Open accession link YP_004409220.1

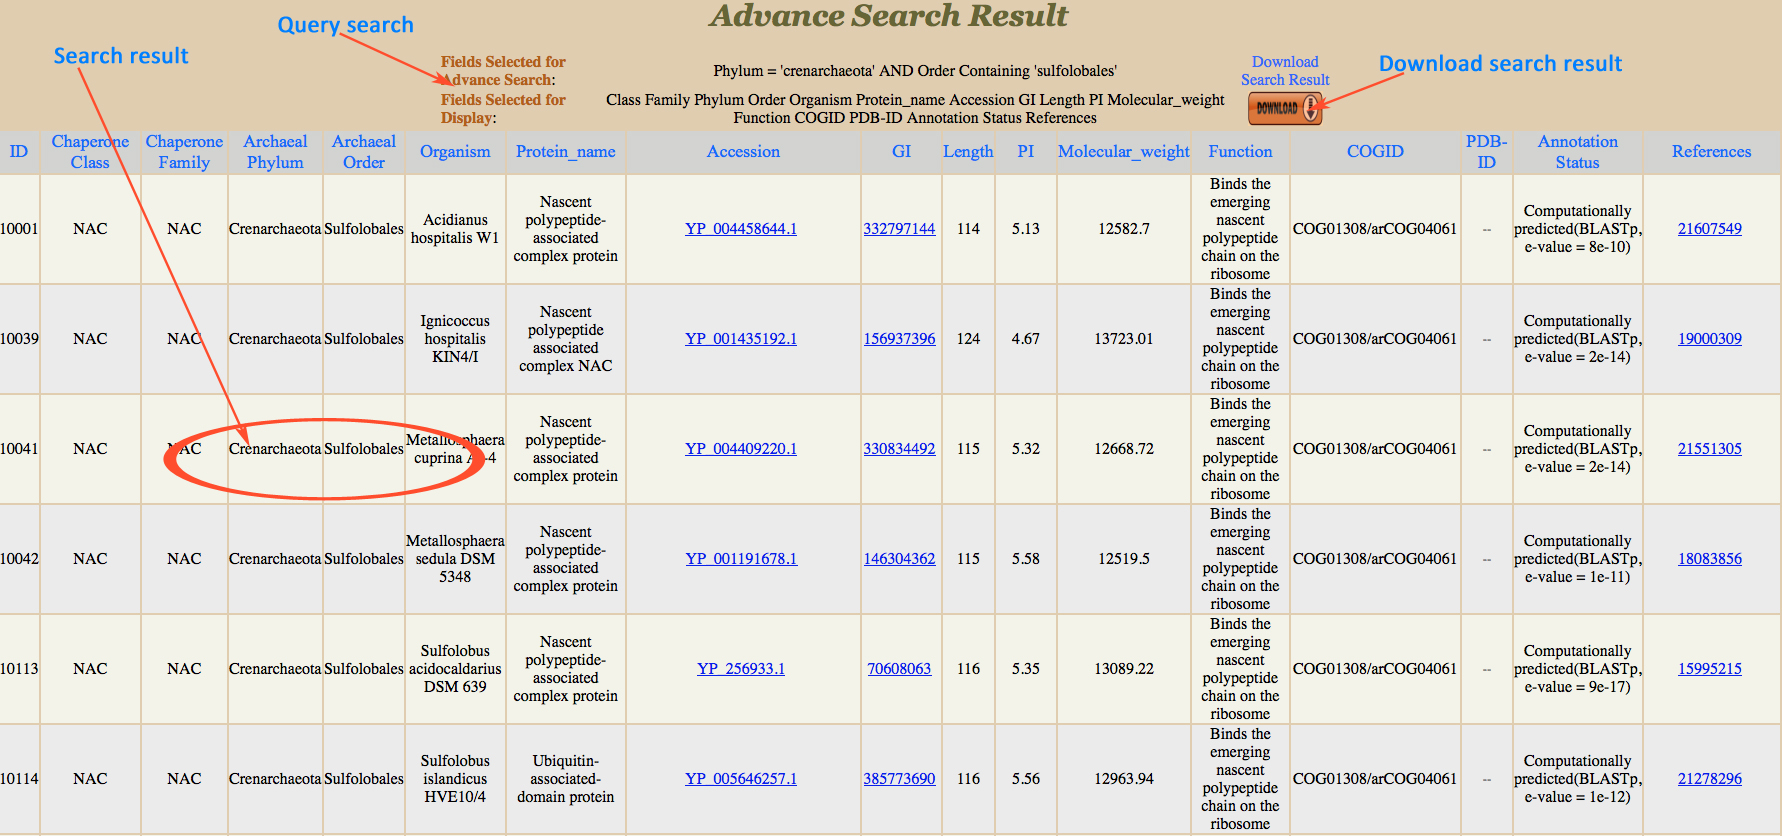741,449
